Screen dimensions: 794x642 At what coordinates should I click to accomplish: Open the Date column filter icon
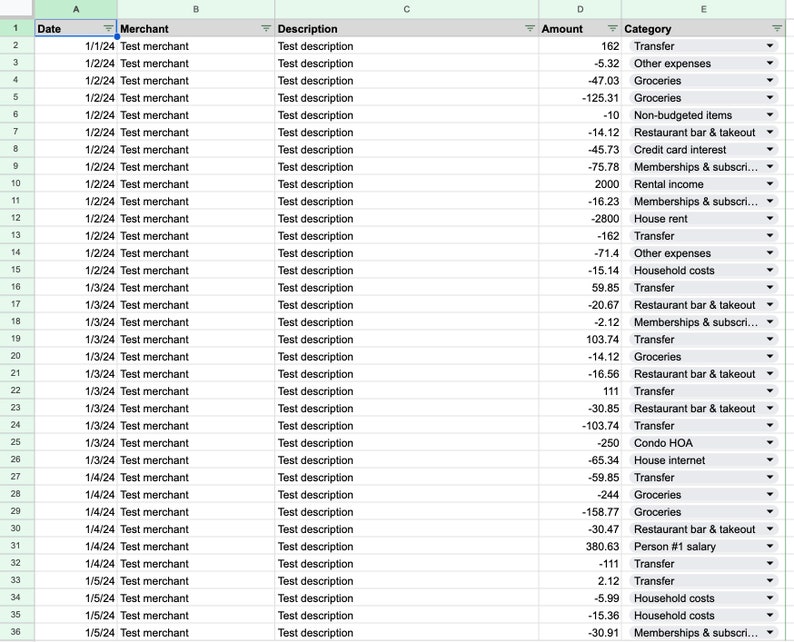click(x=108, y=28)
